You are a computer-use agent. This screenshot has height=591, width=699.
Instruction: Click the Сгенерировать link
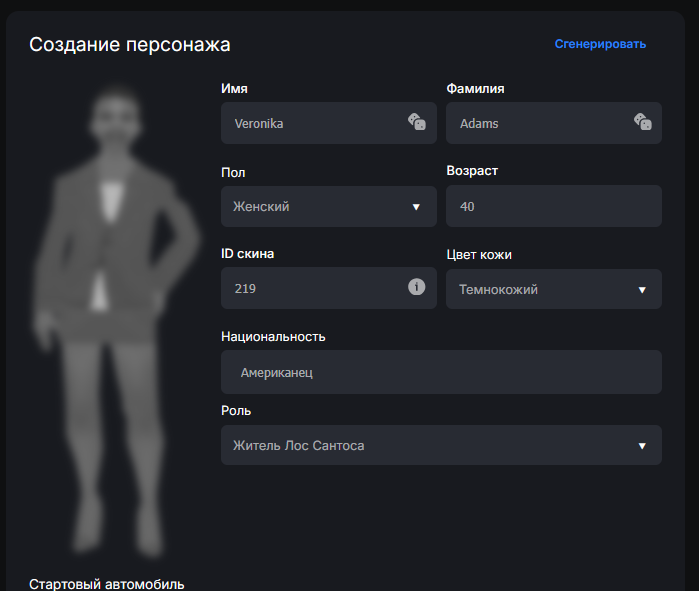pyautogui.click(x=600, y=44)
